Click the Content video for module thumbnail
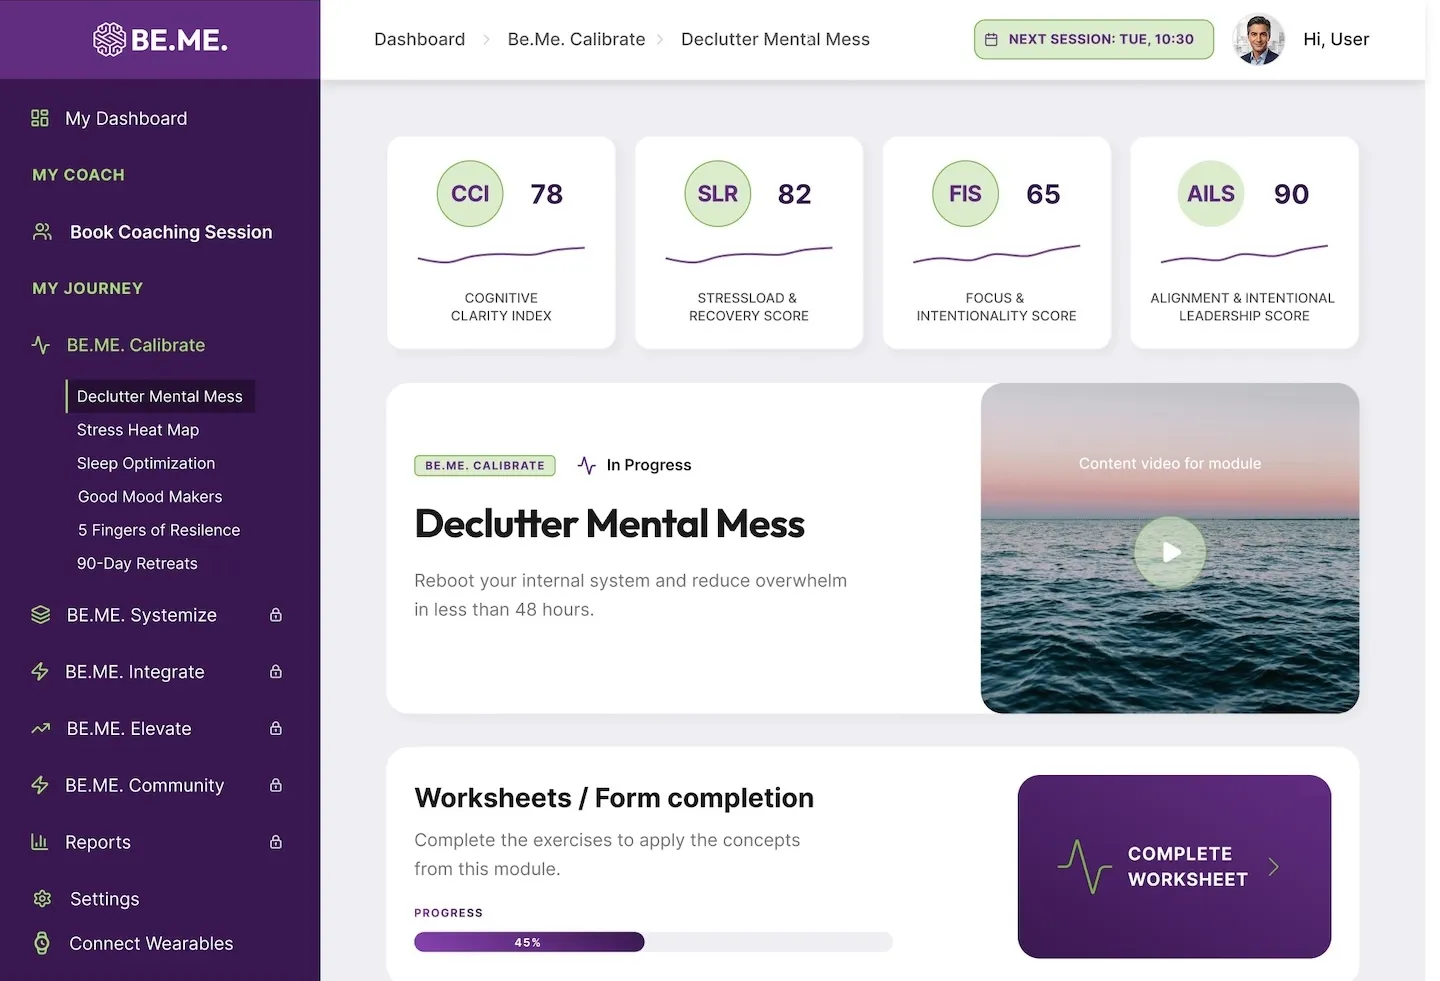Screen dimensions: 1440x981 coord(1170,548)
